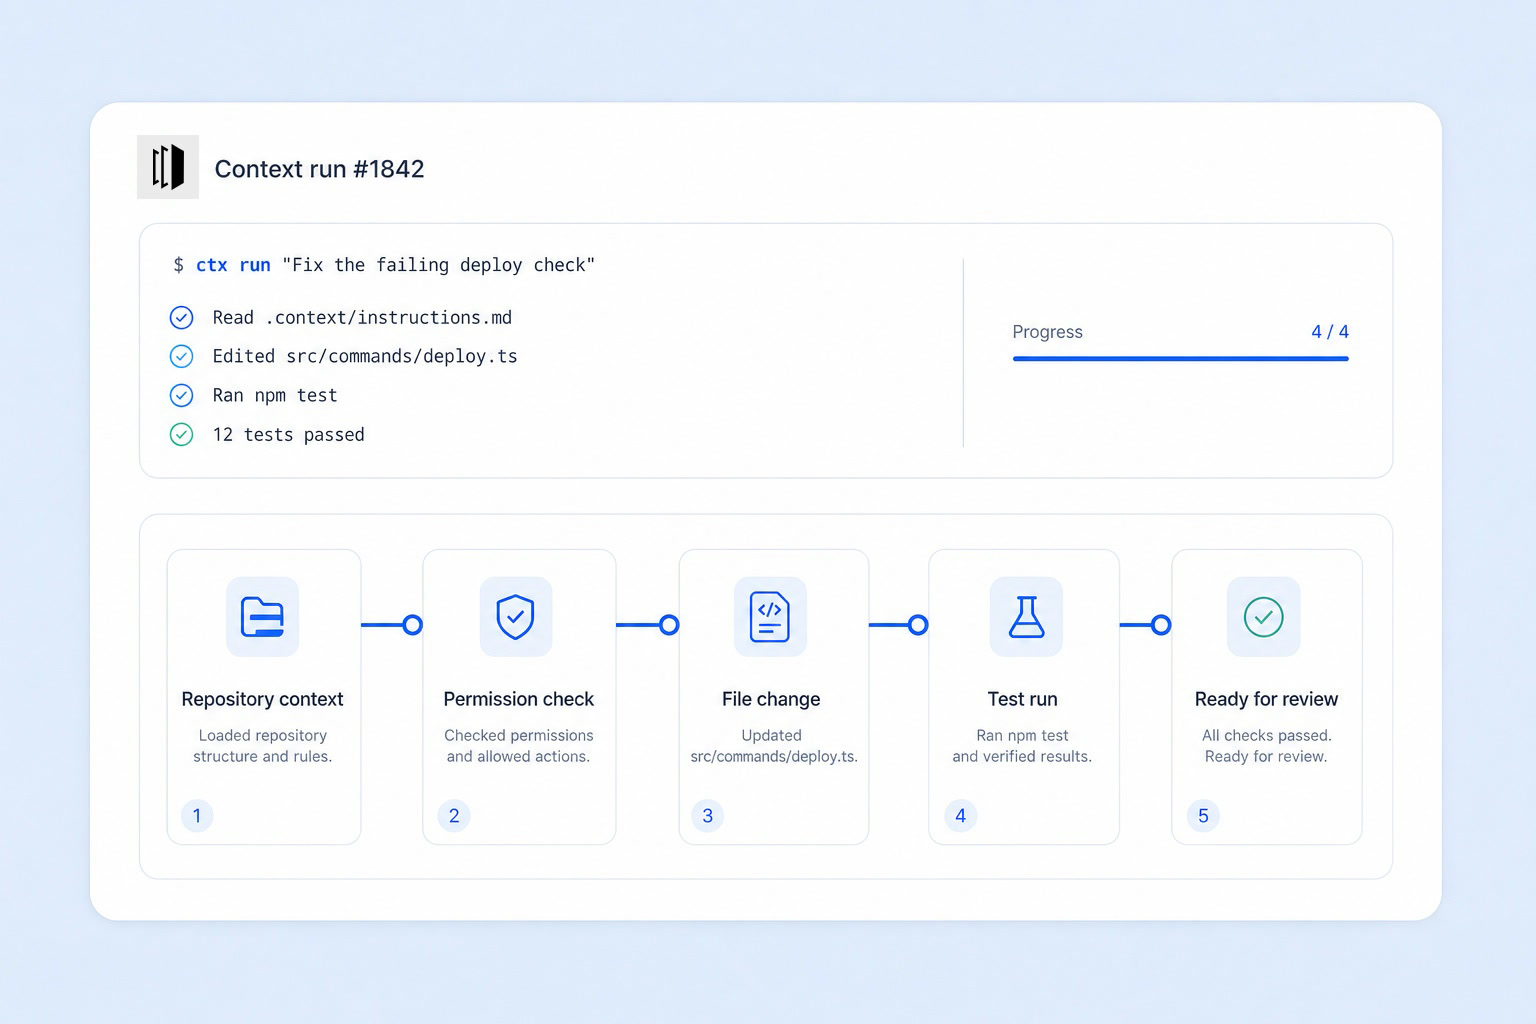Click the "Fix the failing deploy check" prompt

pyautogui.click(x=438, y=265)
